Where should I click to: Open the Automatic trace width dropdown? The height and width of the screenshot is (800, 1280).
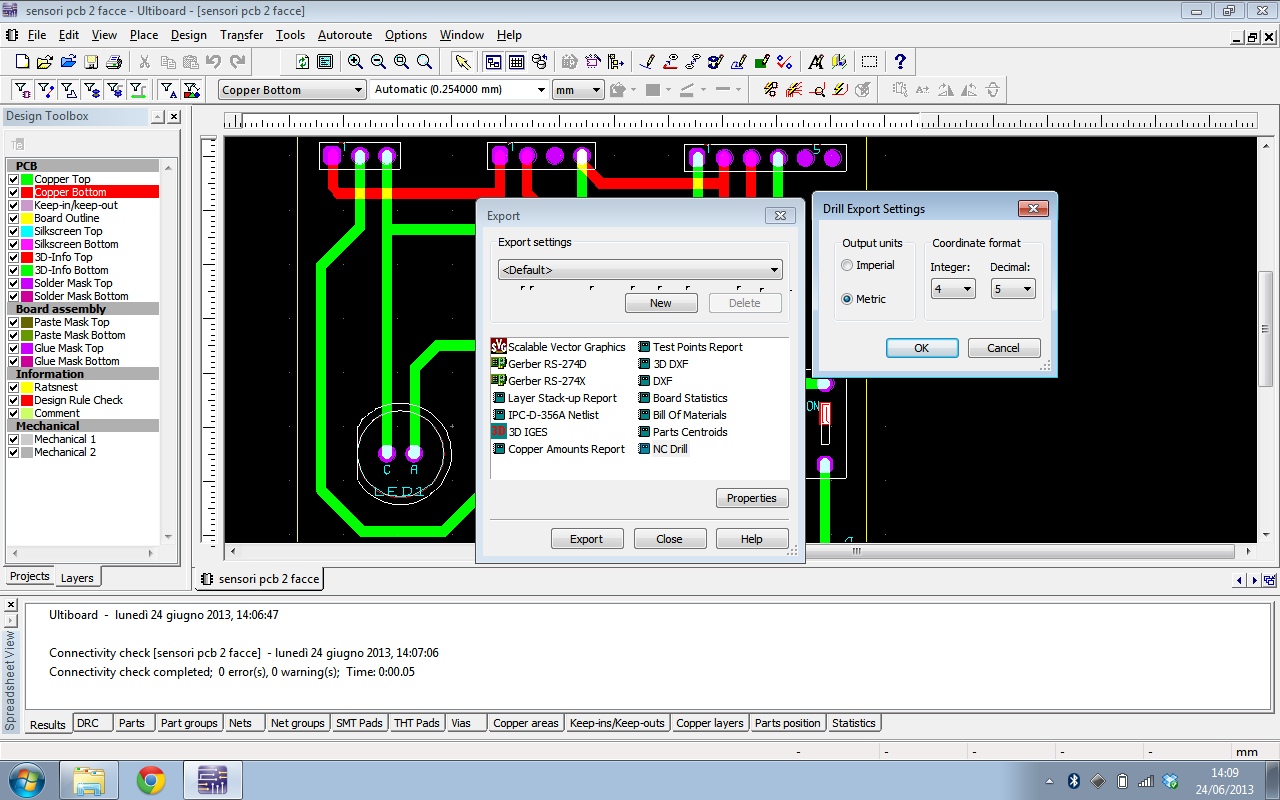tap(458, 90)
